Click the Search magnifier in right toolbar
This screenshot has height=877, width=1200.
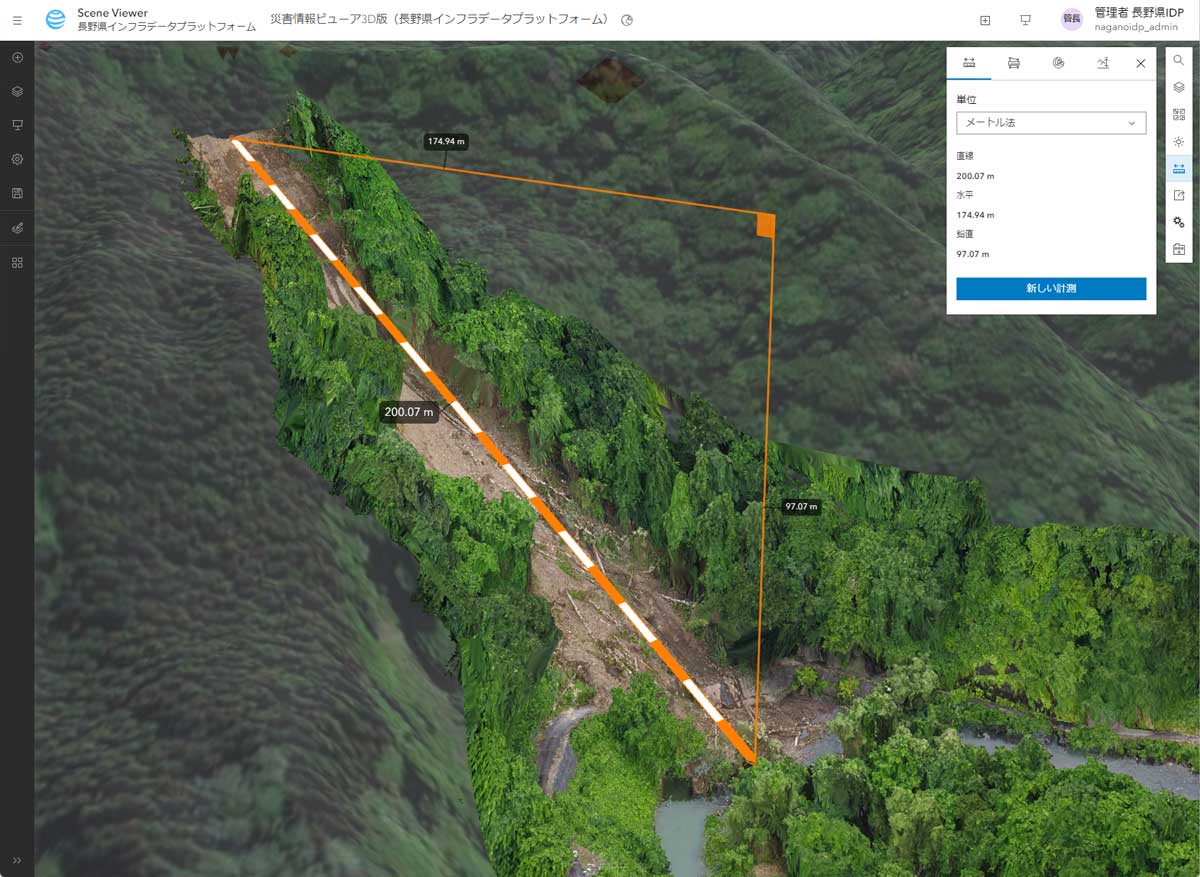coord(1179,60)
